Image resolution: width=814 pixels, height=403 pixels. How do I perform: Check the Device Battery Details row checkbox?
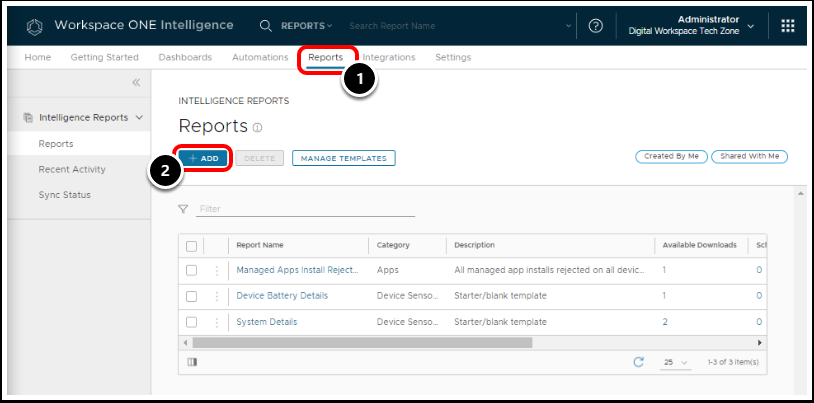[192, 296]
